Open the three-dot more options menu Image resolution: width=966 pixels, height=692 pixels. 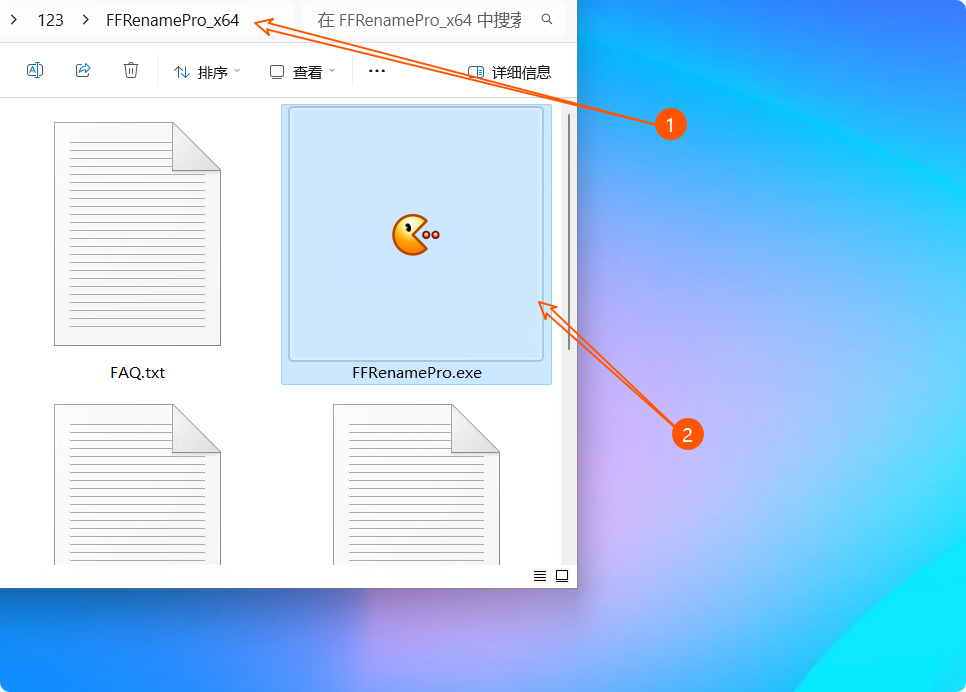click(x=376, y=71)
